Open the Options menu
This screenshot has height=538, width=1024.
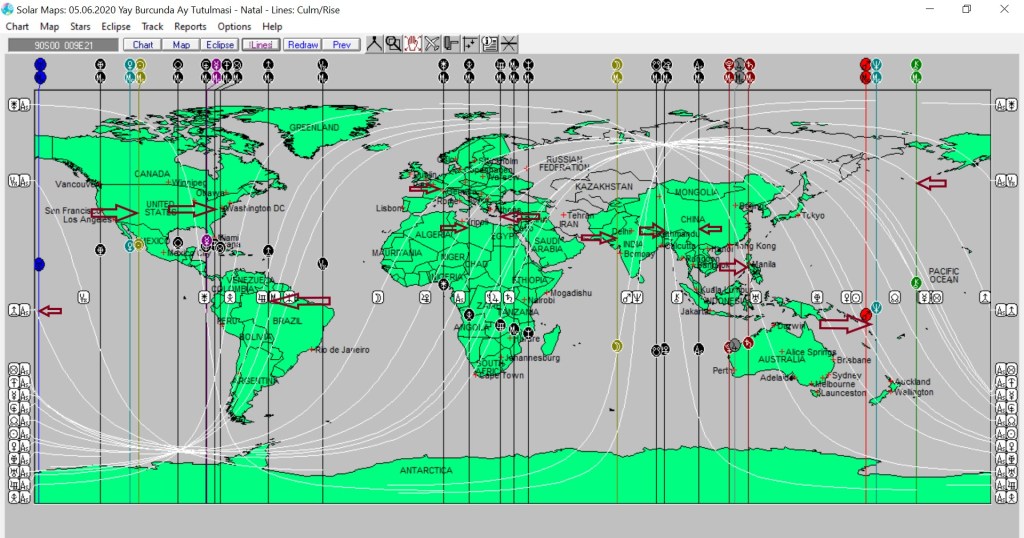(234, 26)
